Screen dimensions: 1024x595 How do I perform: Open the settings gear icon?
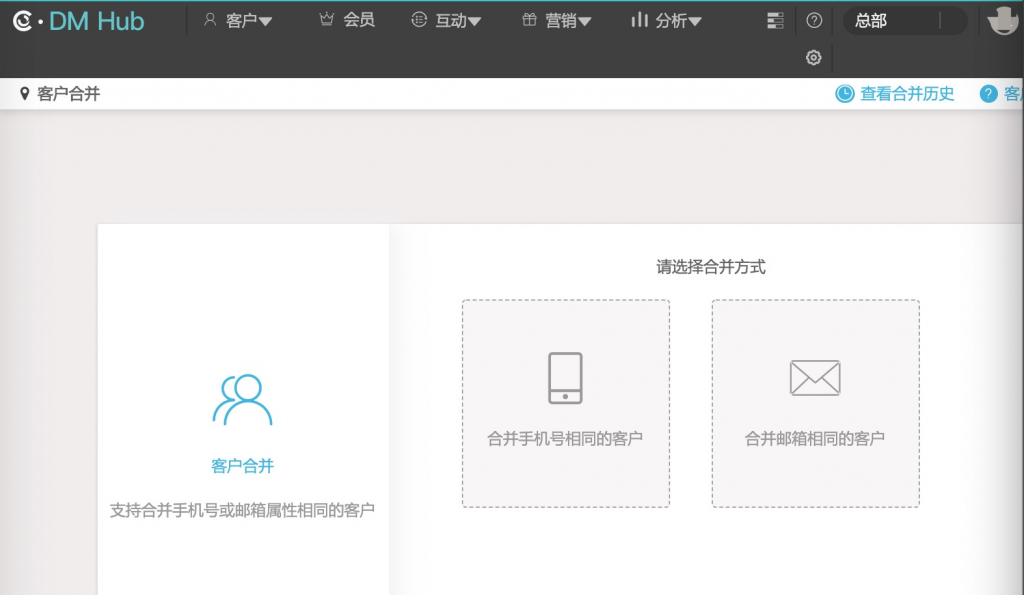click(x=814, y=58)
